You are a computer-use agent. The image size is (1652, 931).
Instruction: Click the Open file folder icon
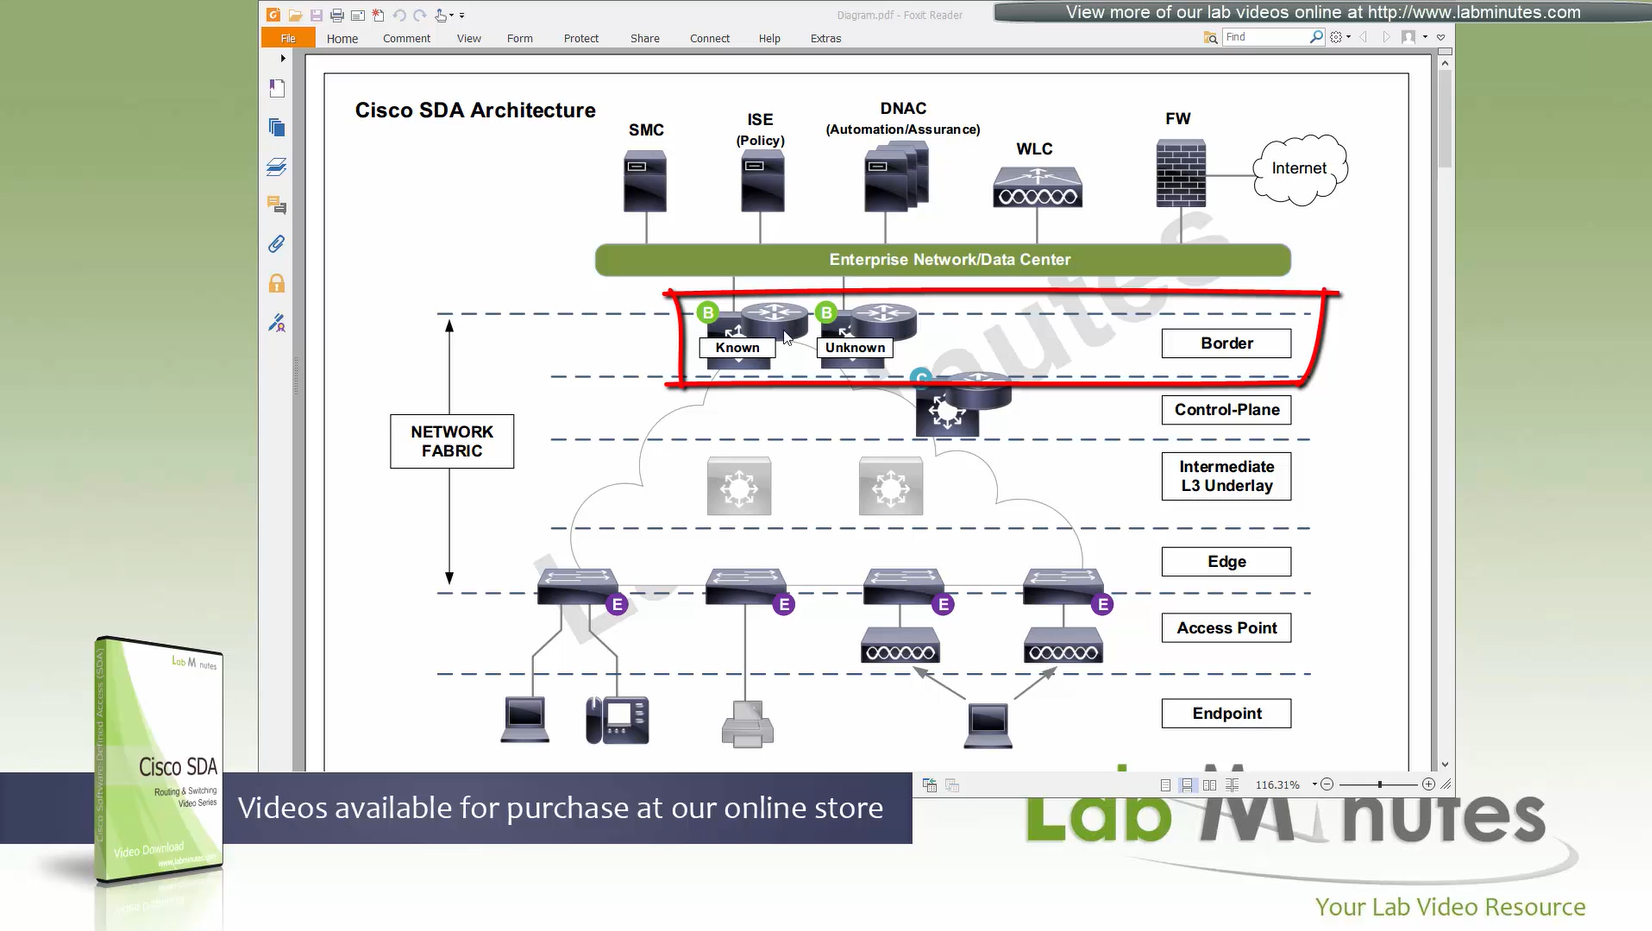[x=295, y=15]
